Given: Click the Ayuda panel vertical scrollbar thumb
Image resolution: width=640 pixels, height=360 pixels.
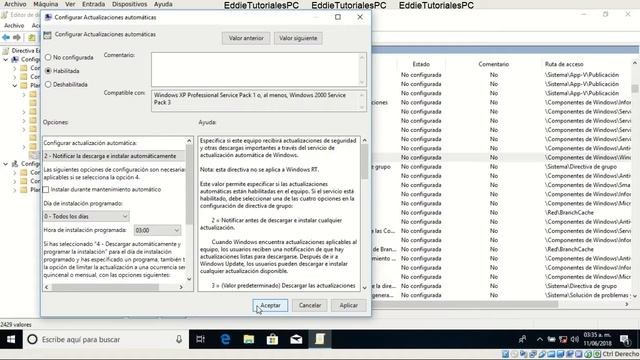Looking at the screenshot, I should 364,162.
